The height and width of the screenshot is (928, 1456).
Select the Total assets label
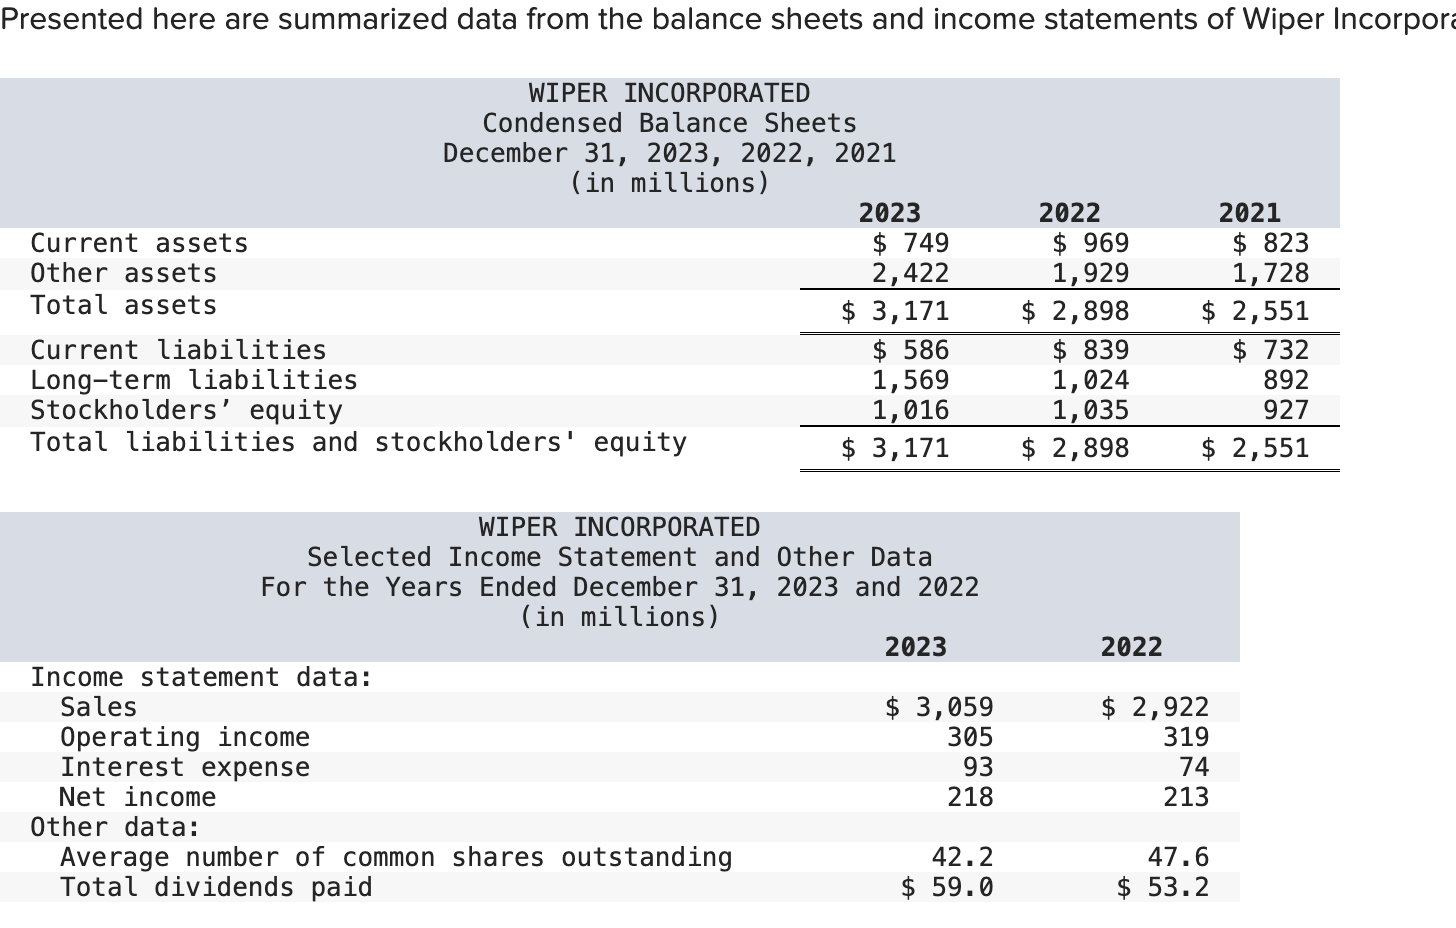(122, 305)
